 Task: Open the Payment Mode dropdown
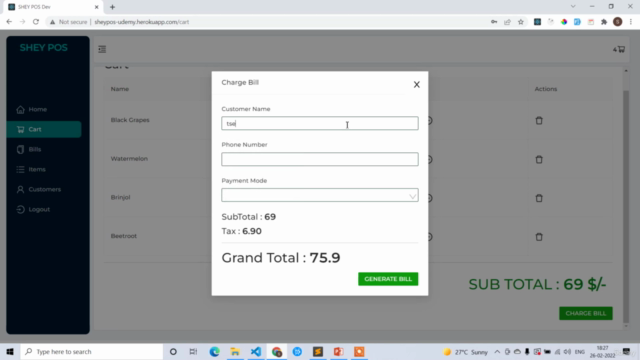click(x=320, y=195)
